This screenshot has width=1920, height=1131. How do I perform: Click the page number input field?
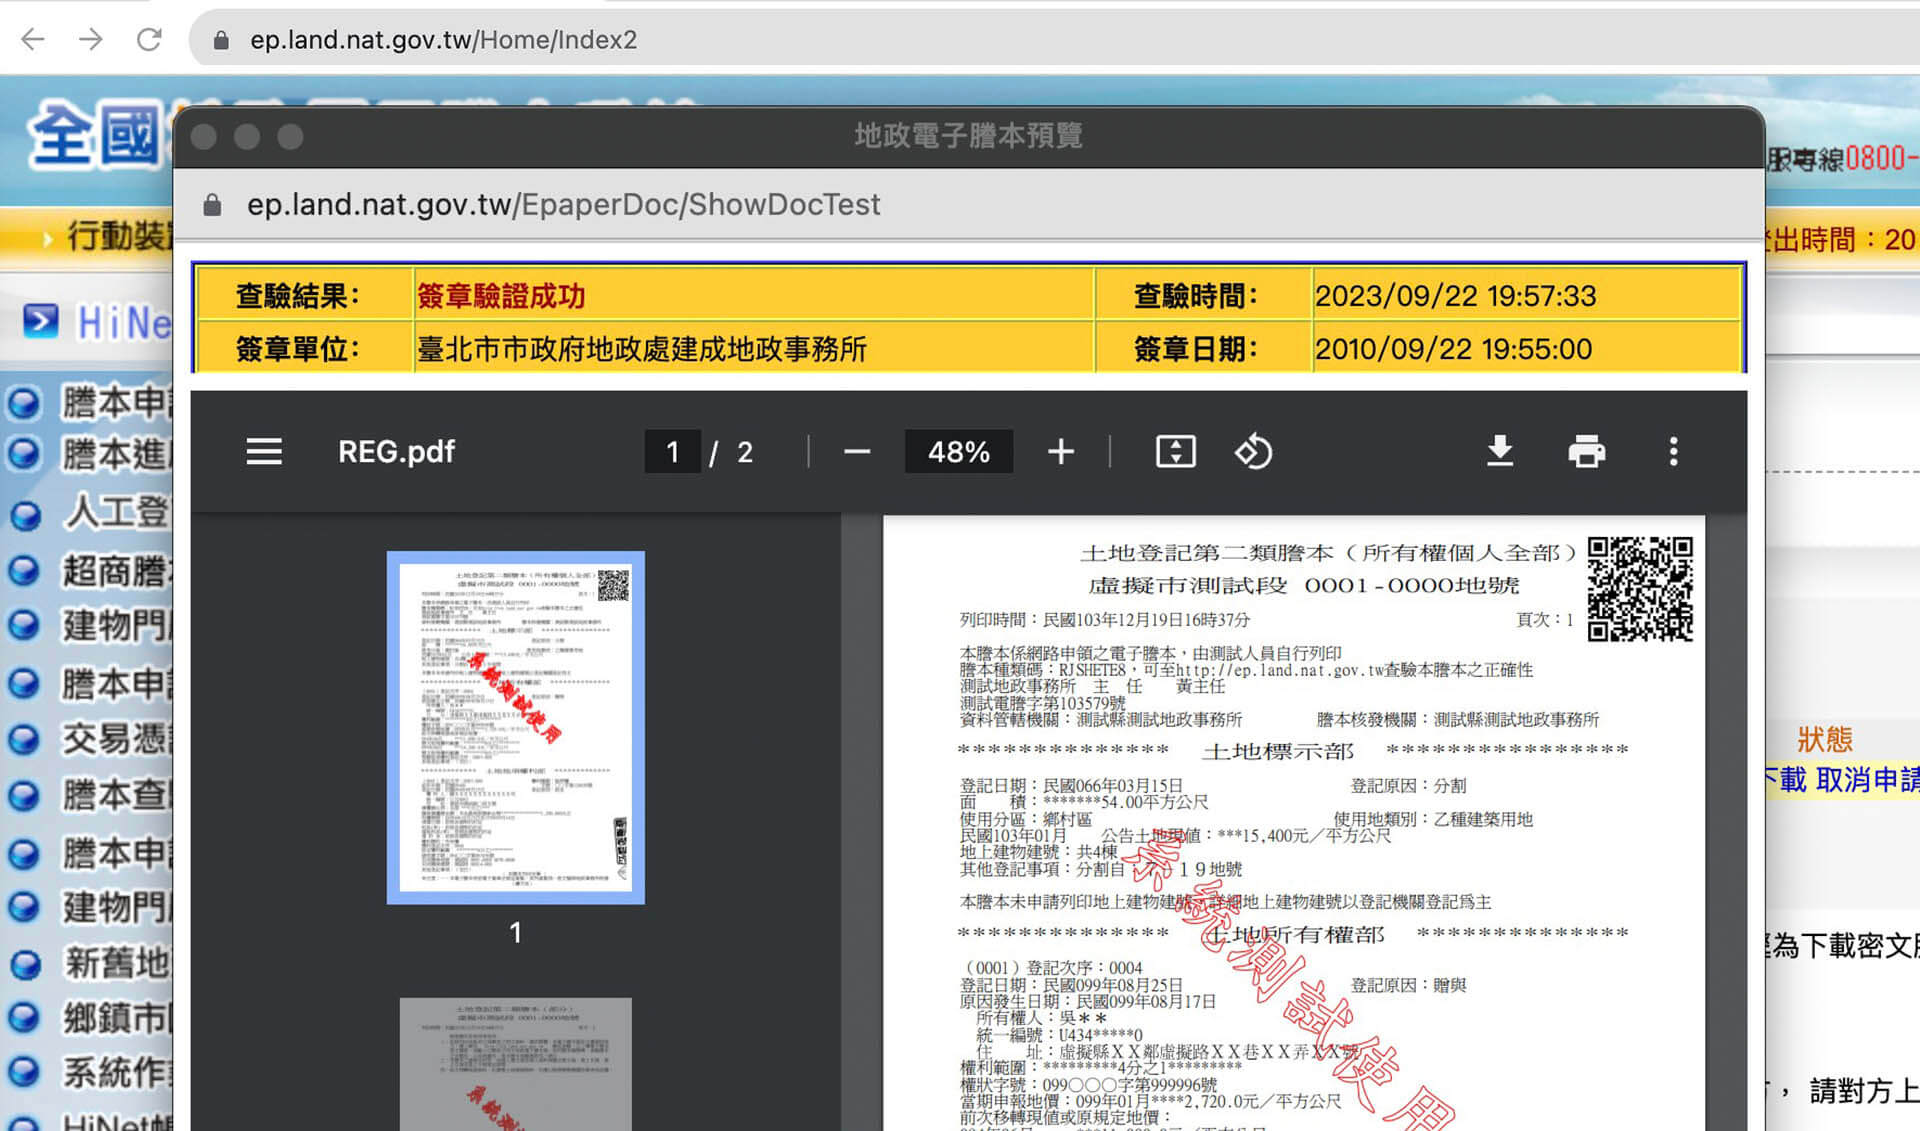click(672, 452)
